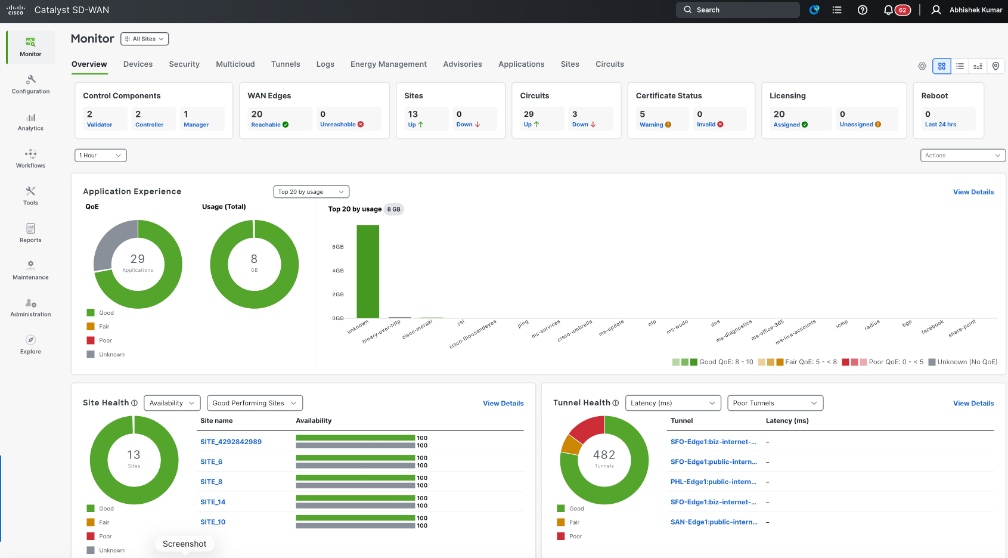Click the Tunnel Health info icon
The width and height of the screenshot is (1008, 558).
pyautogui.click(x=616, y=403)
